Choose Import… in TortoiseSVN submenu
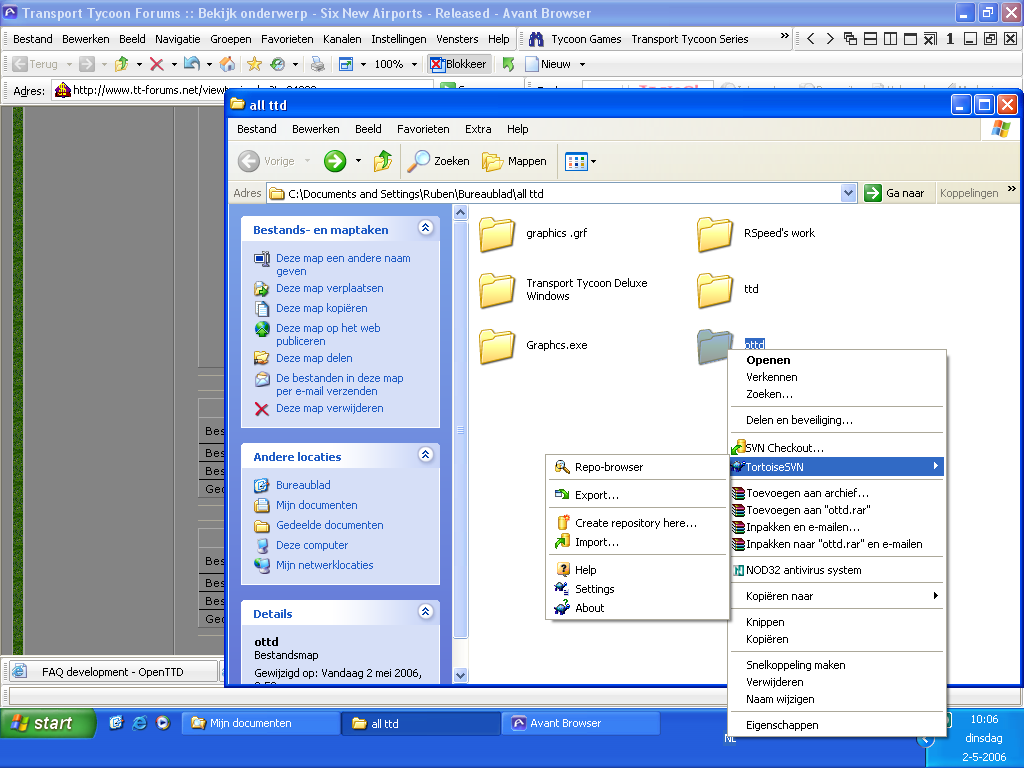 pos(637,542)
